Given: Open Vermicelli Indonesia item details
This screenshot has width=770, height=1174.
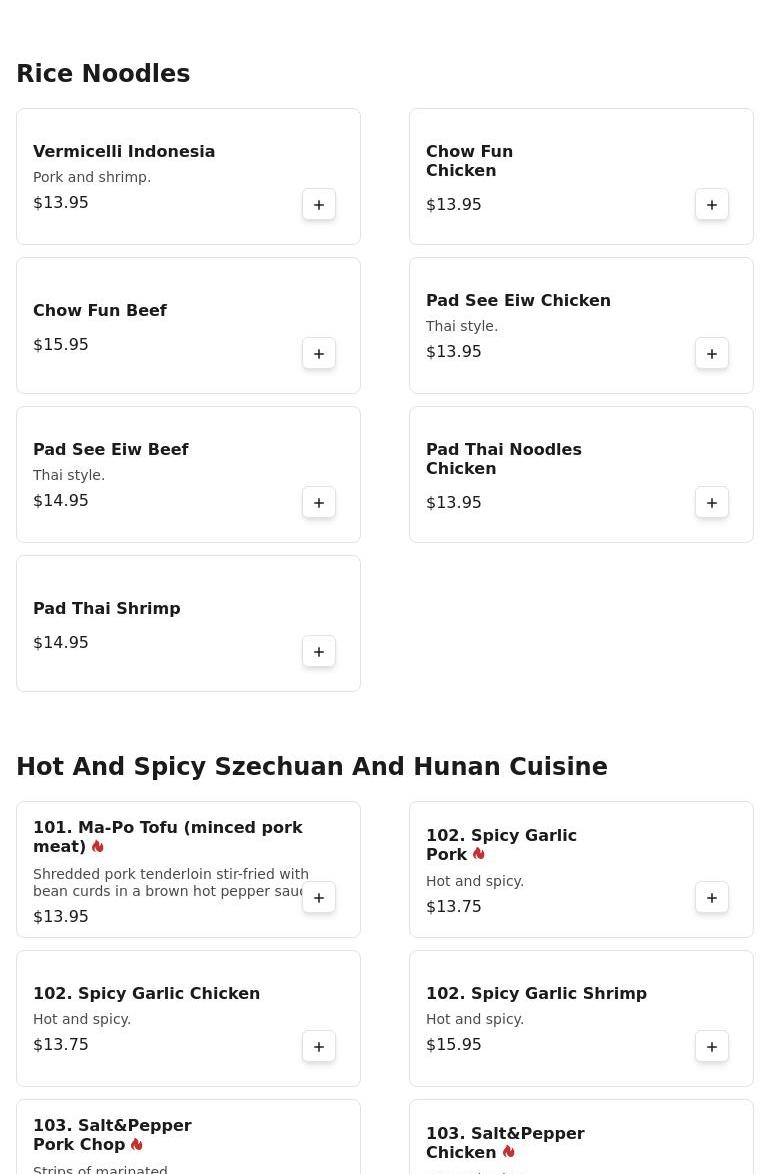Looking at the screenshot, I should pyautogui.click(x=124, y=152).
